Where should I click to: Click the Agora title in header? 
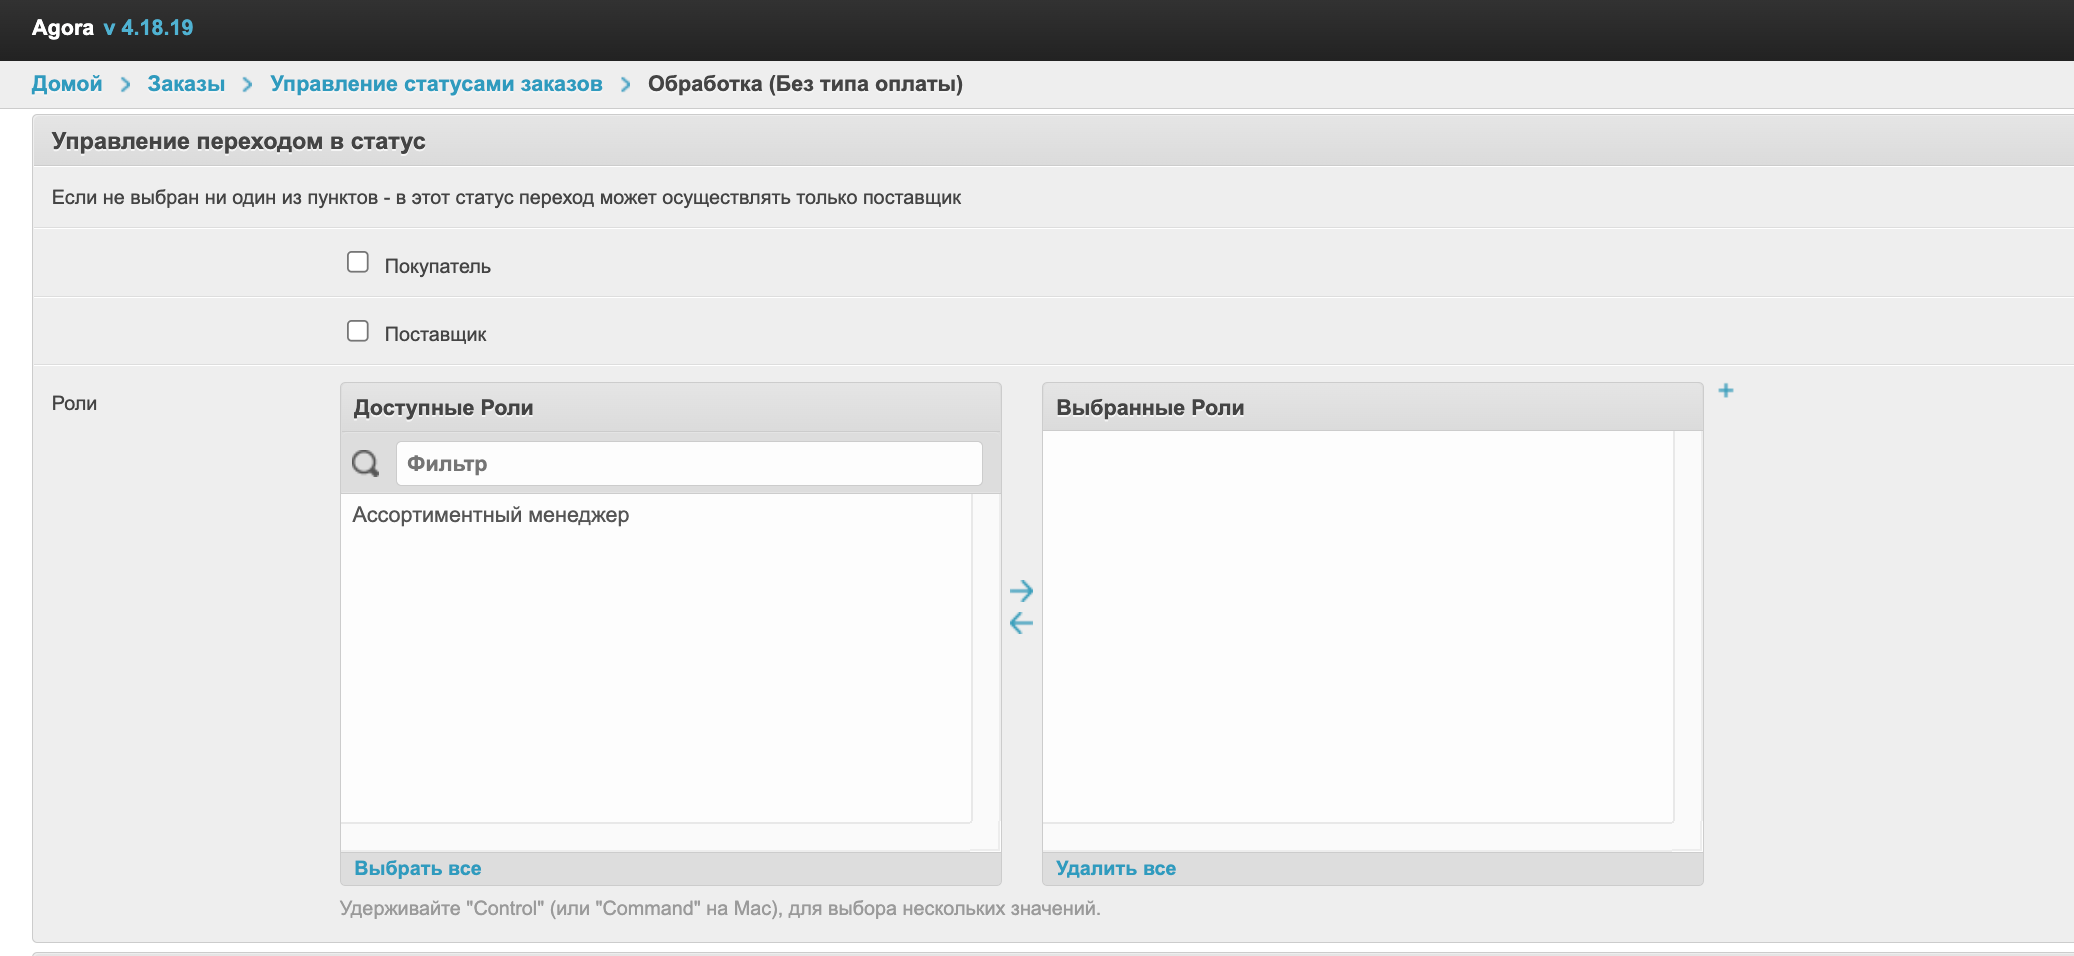pyautogui.click(x=62, y=28)
